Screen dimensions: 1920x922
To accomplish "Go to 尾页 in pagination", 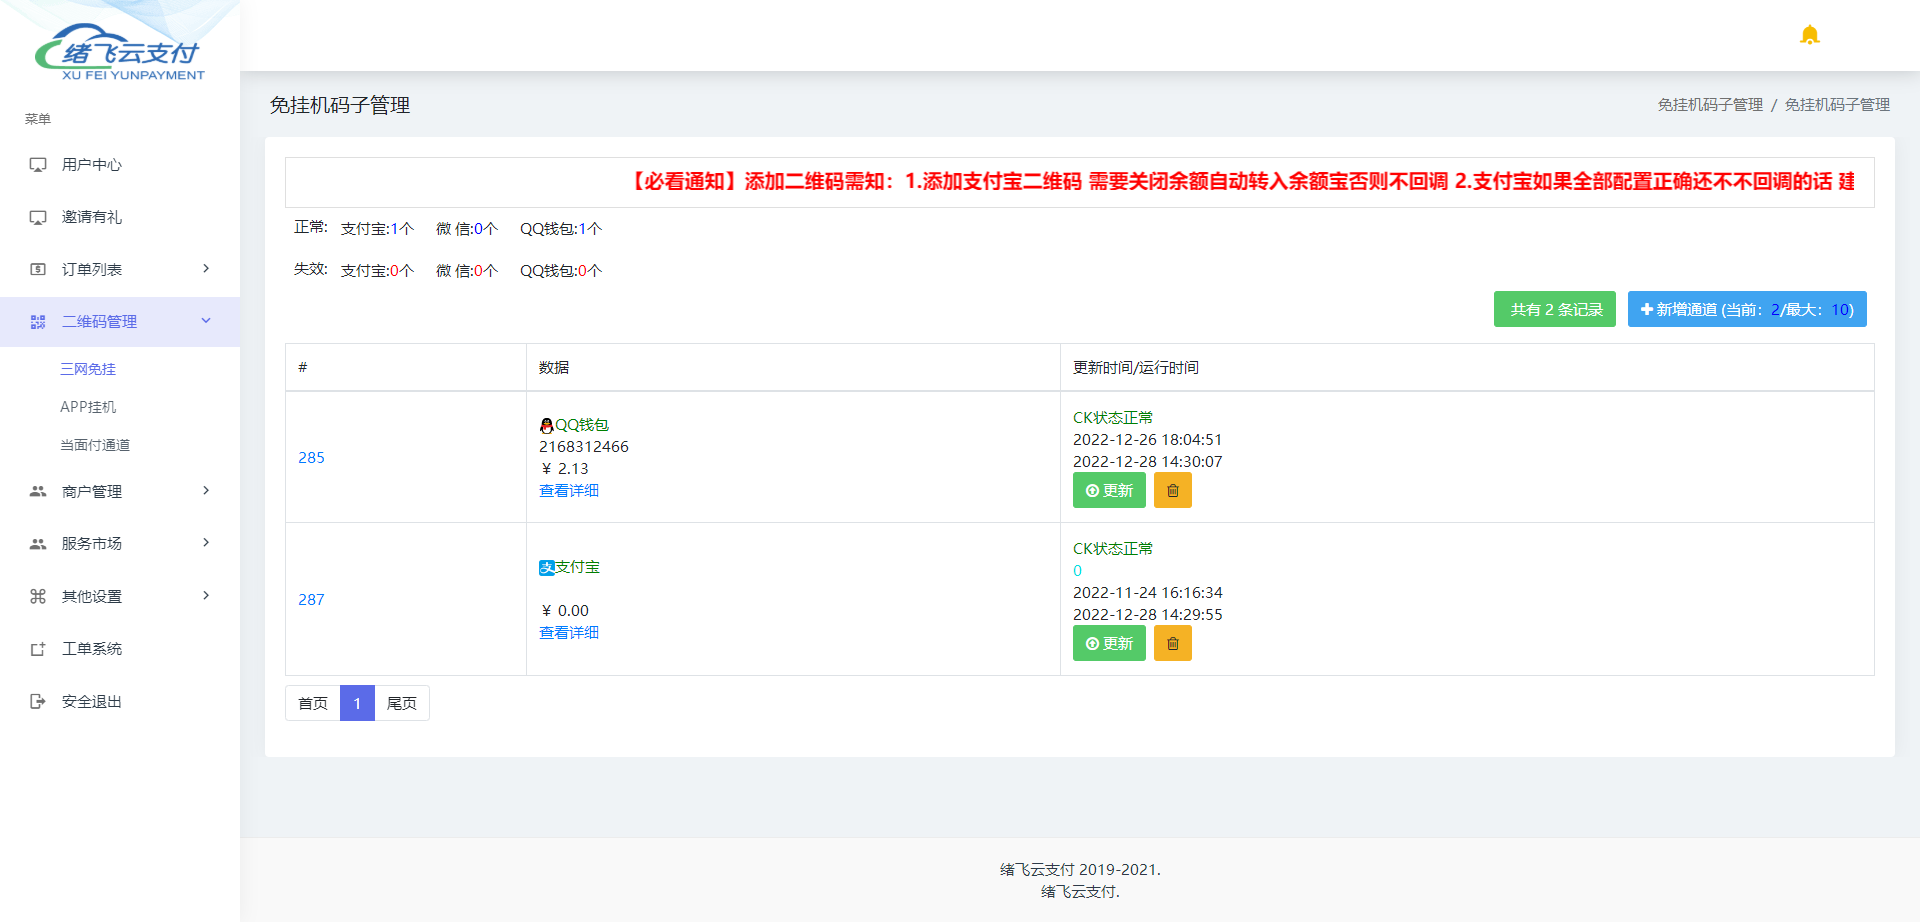I will click(x=402, y=703).
